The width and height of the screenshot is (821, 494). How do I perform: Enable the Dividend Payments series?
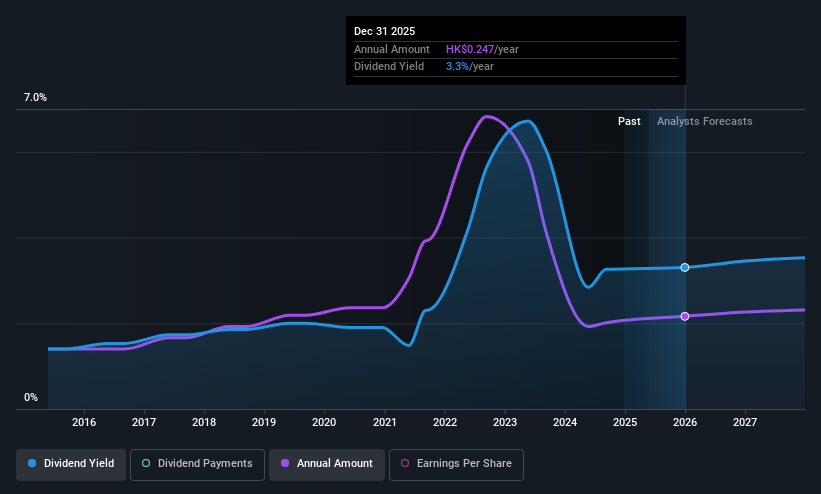[197, 464]
